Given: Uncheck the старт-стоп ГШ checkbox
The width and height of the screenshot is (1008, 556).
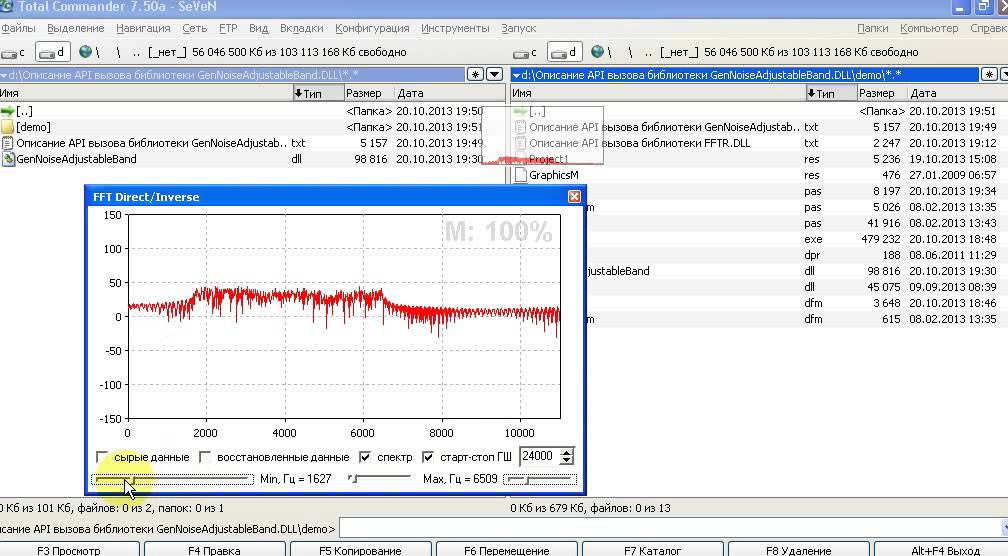Looking at the screenshot, I should [428, 457].
